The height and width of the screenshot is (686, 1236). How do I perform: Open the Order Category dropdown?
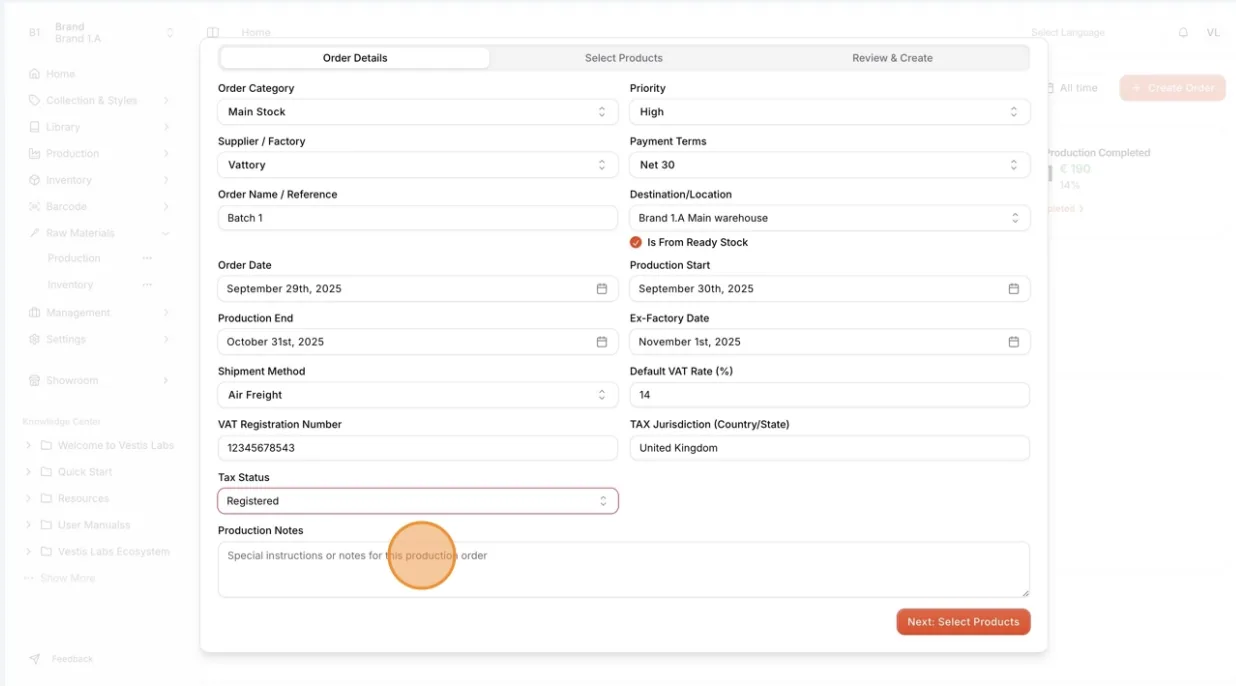click(418, 112)
